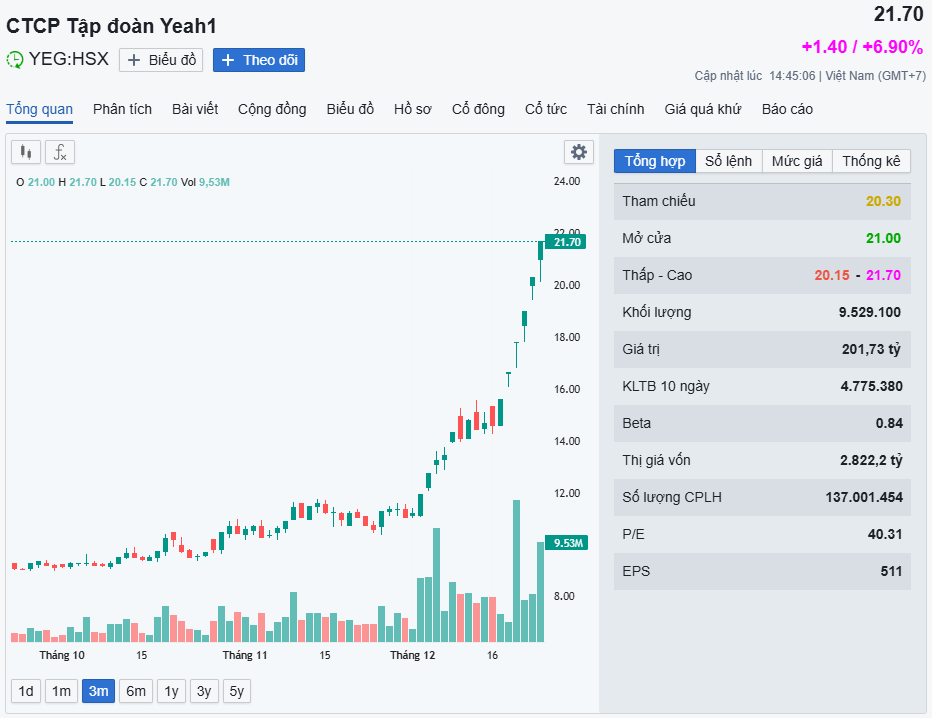Click the plus Biểu đồ button
This screenshot has height=718, width=932.
coord(161,60)
